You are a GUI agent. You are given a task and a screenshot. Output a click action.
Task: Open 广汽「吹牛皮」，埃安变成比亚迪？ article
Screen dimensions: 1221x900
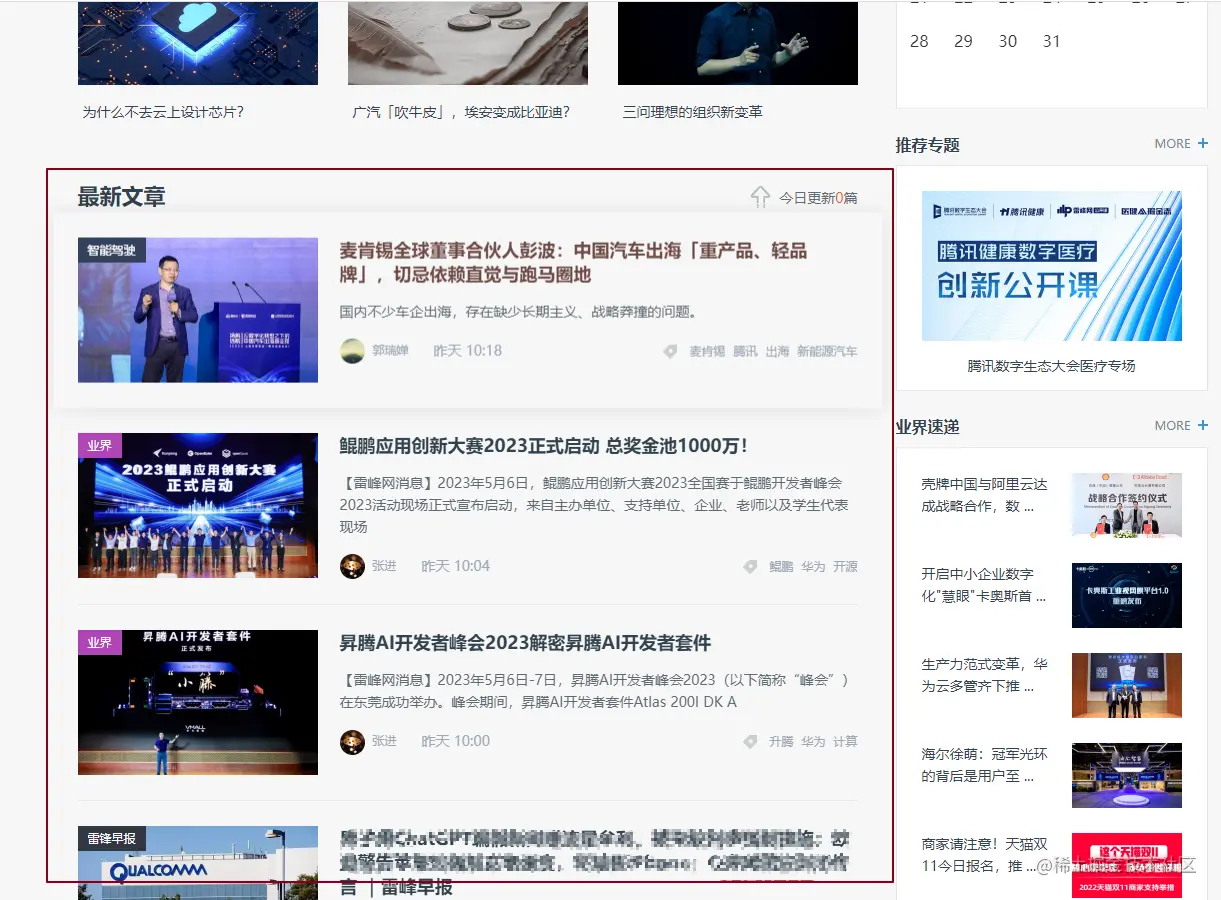(x=461, y=112)
